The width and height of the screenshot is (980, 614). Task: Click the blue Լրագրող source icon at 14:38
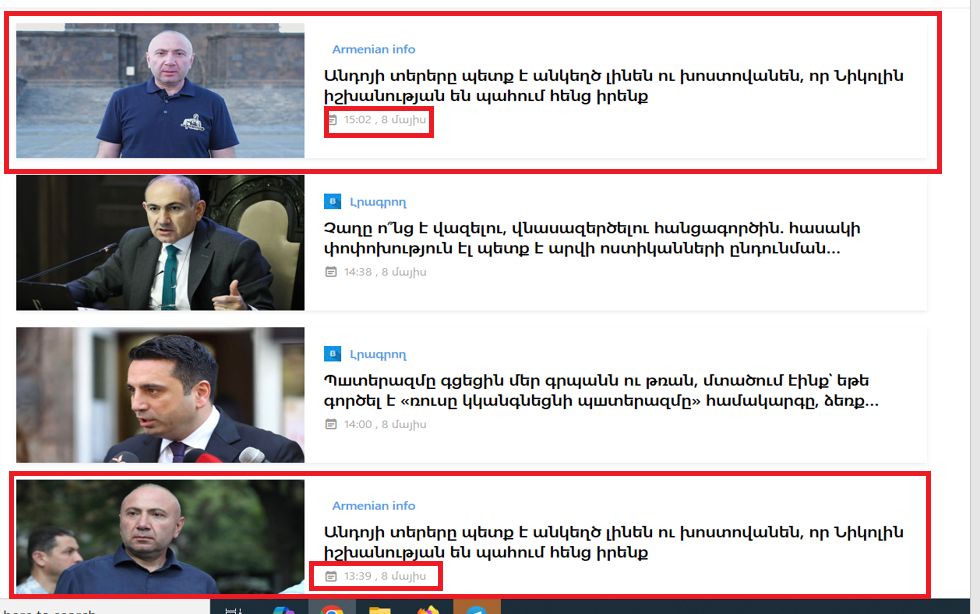click(x=332, y=201)
